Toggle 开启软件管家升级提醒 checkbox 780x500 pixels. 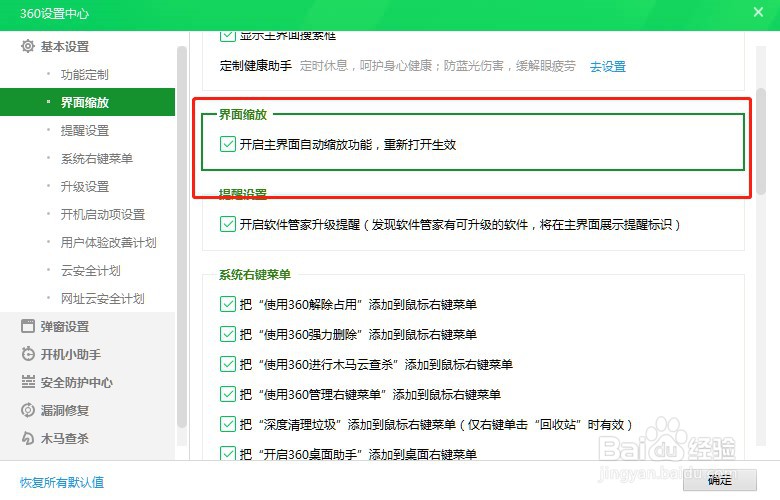click(x=227, y=224)
